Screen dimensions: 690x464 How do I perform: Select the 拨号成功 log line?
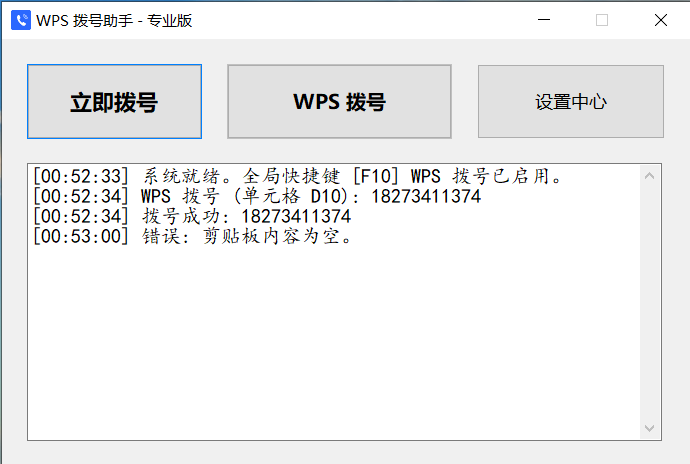pyautogui.click(x=192, y=216)
